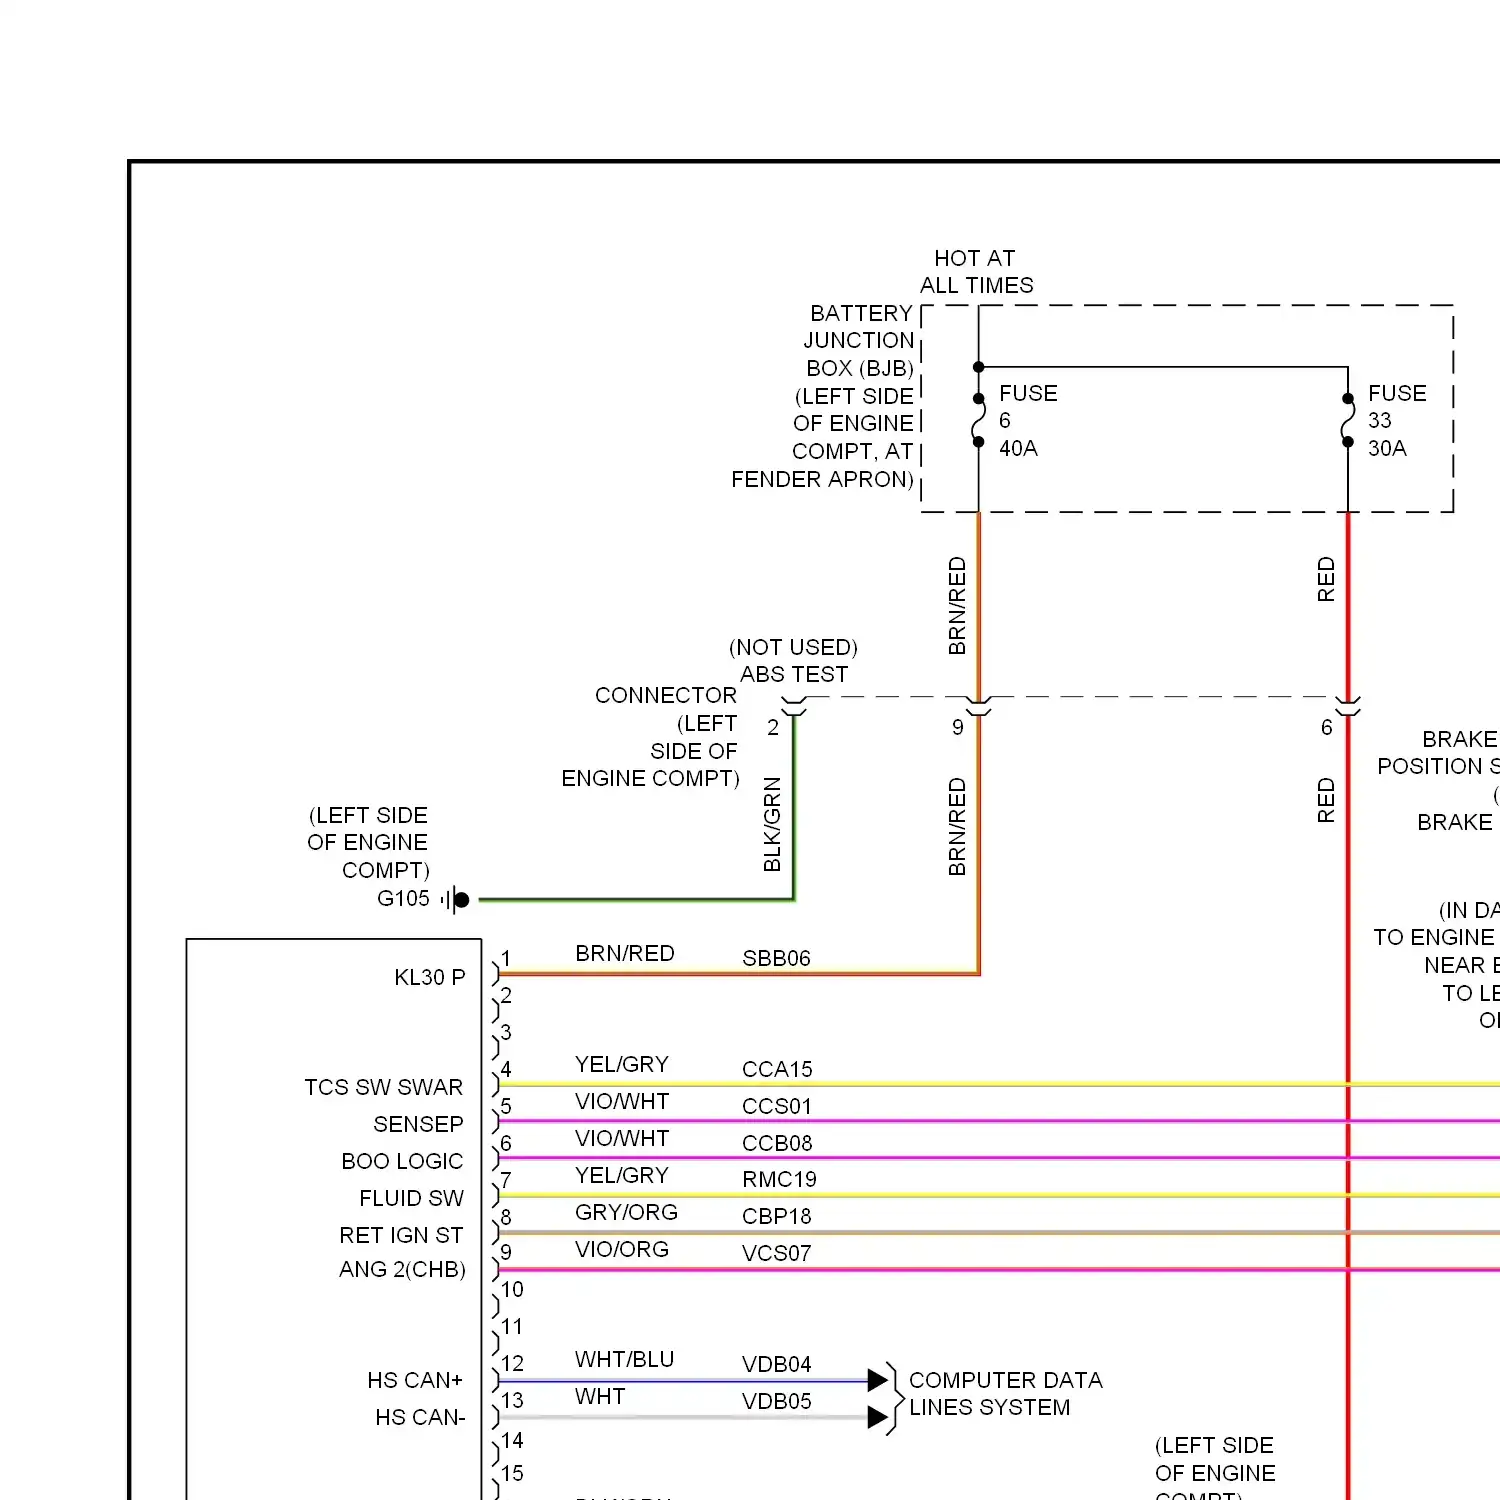This screenshot has width=1500, height=1500.
Task: Click the lower vertical RED wire label
Action: (x=1326, y=800)
